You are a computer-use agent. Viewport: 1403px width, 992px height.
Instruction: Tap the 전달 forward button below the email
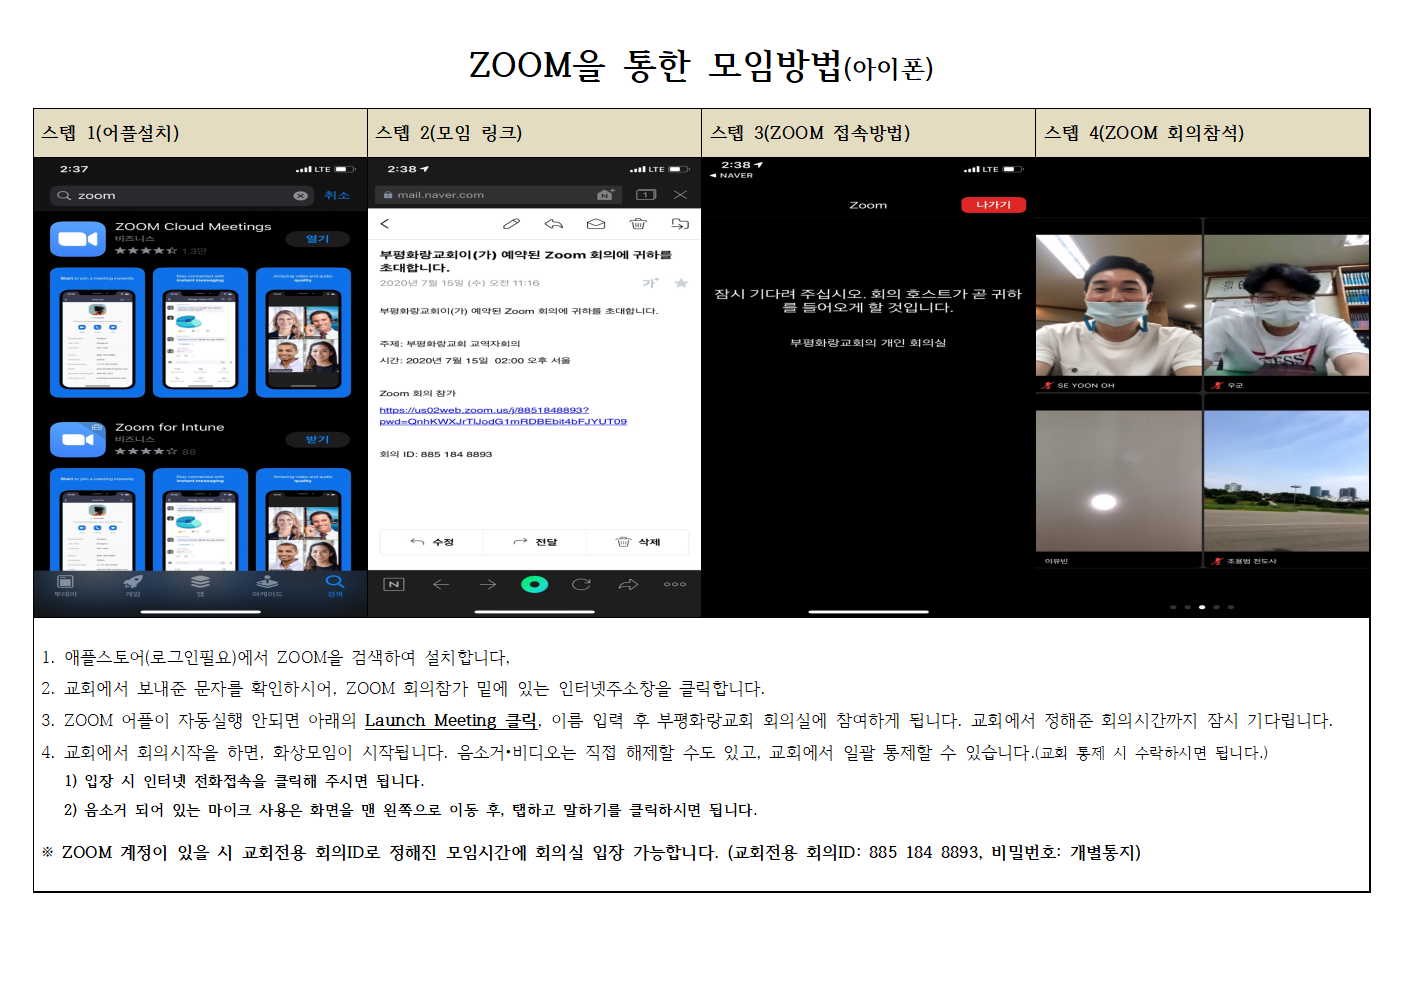coord(535,542)
